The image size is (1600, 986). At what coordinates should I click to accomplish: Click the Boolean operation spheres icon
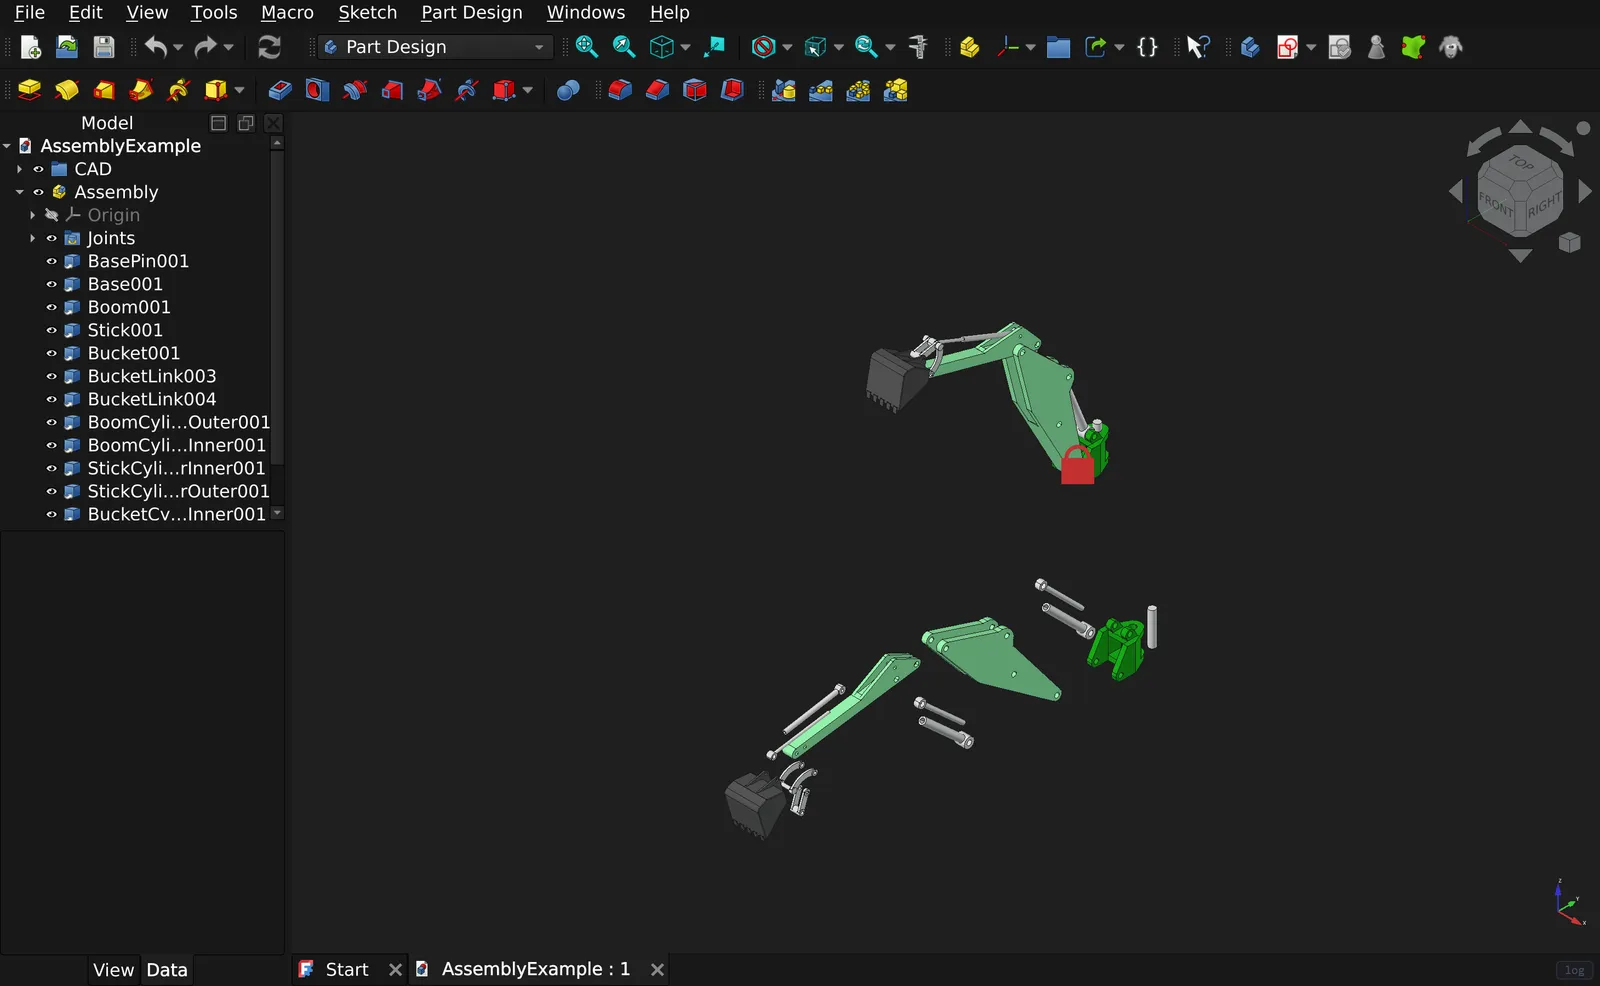coord(568,90)
